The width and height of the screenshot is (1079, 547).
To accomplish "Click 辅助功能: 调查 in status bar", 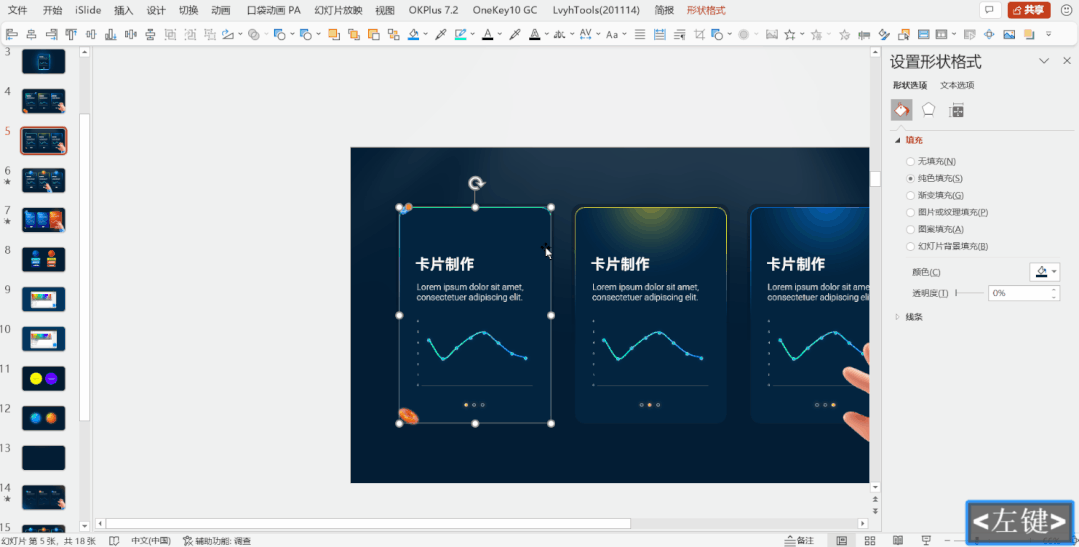I will (217, 541).
